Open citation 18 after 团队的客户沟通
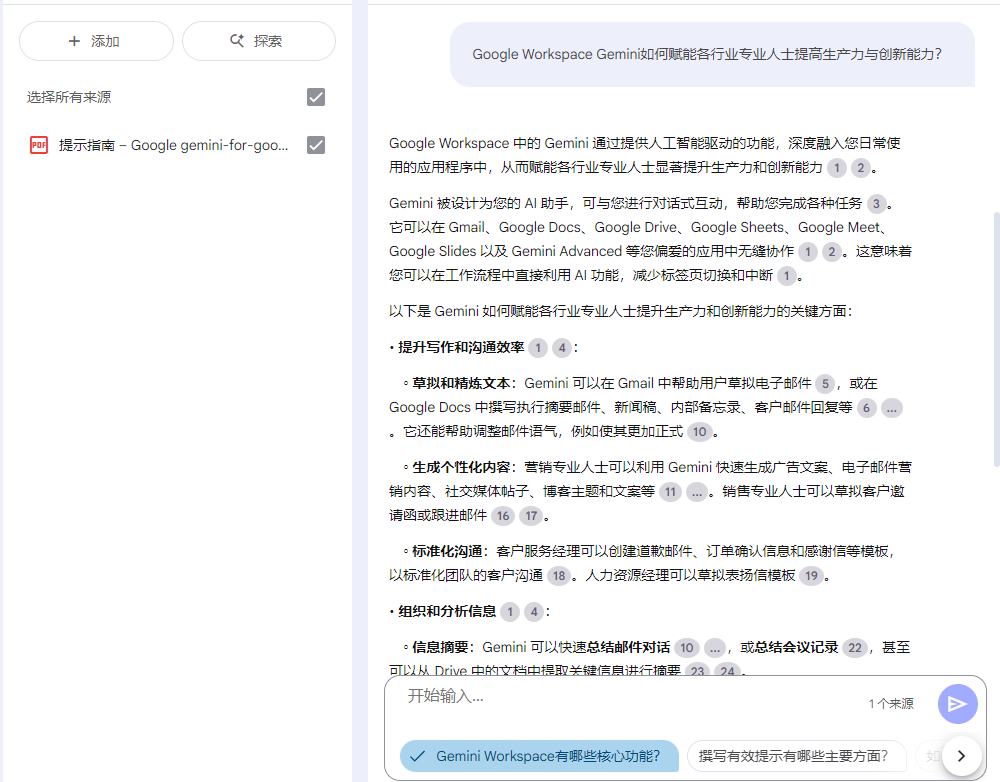The image size is (1000, 782). pyautogui.click(x=559, y=576)
